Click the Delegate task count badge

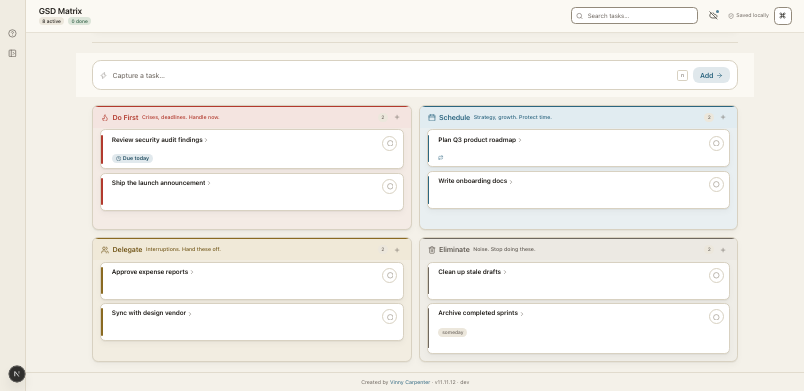pos(383,250)
